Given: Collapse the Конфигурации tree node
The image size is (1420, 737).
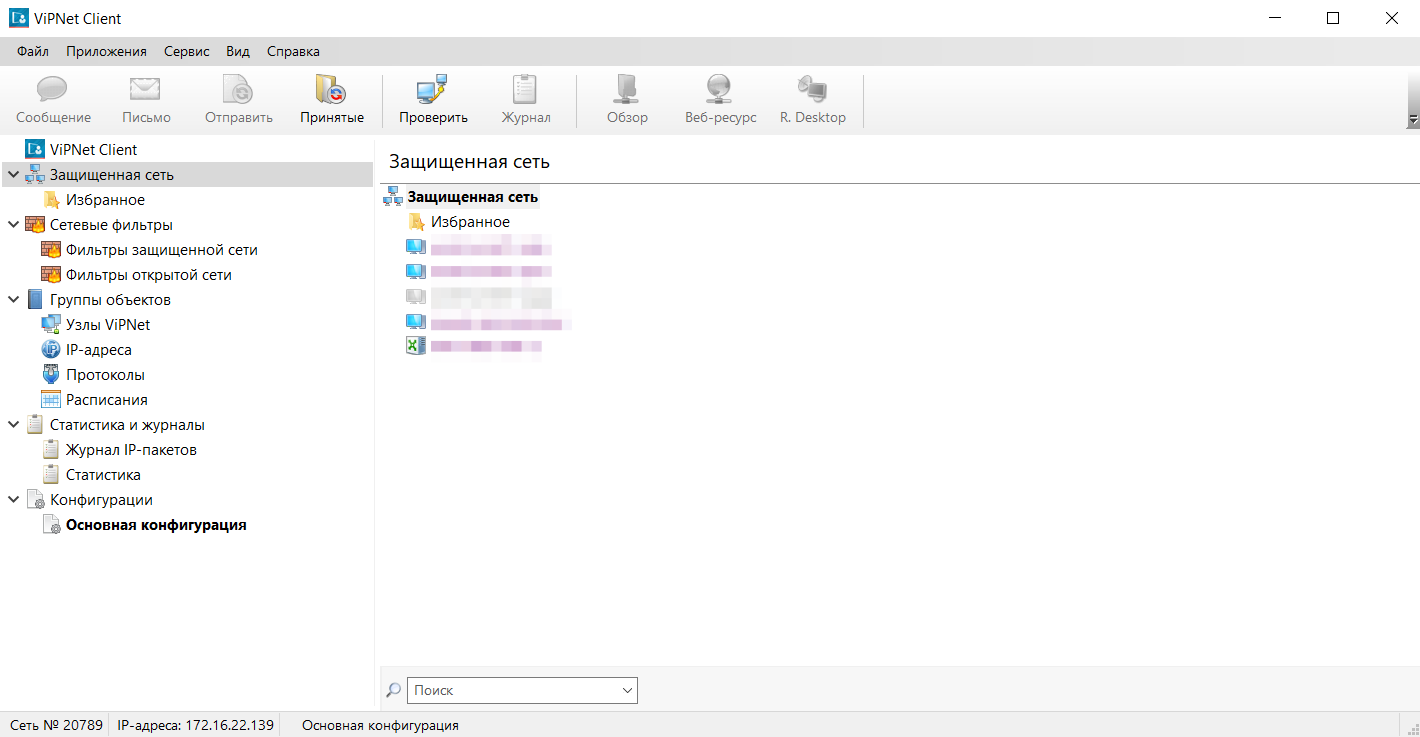Looking at the screenshot, I should click(13, 500).
